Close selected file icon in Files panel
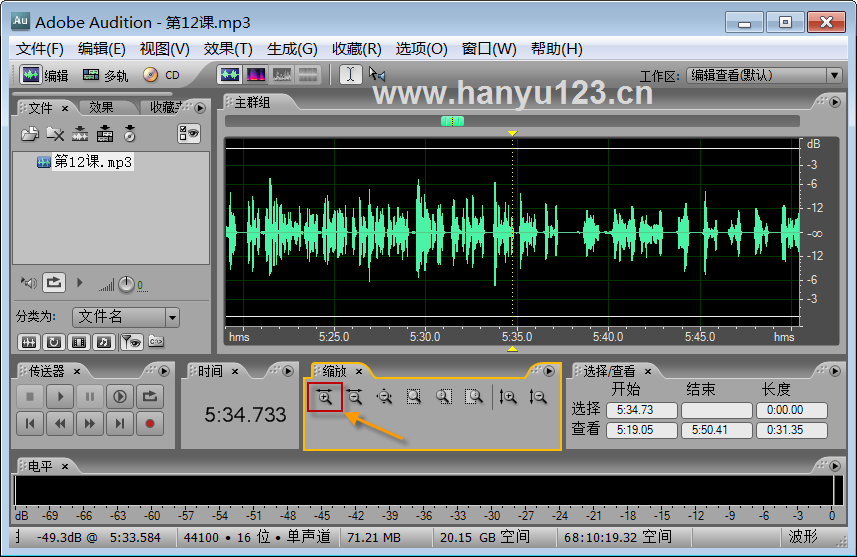Viewport: 857px width, 557px height. pos(55,134)
